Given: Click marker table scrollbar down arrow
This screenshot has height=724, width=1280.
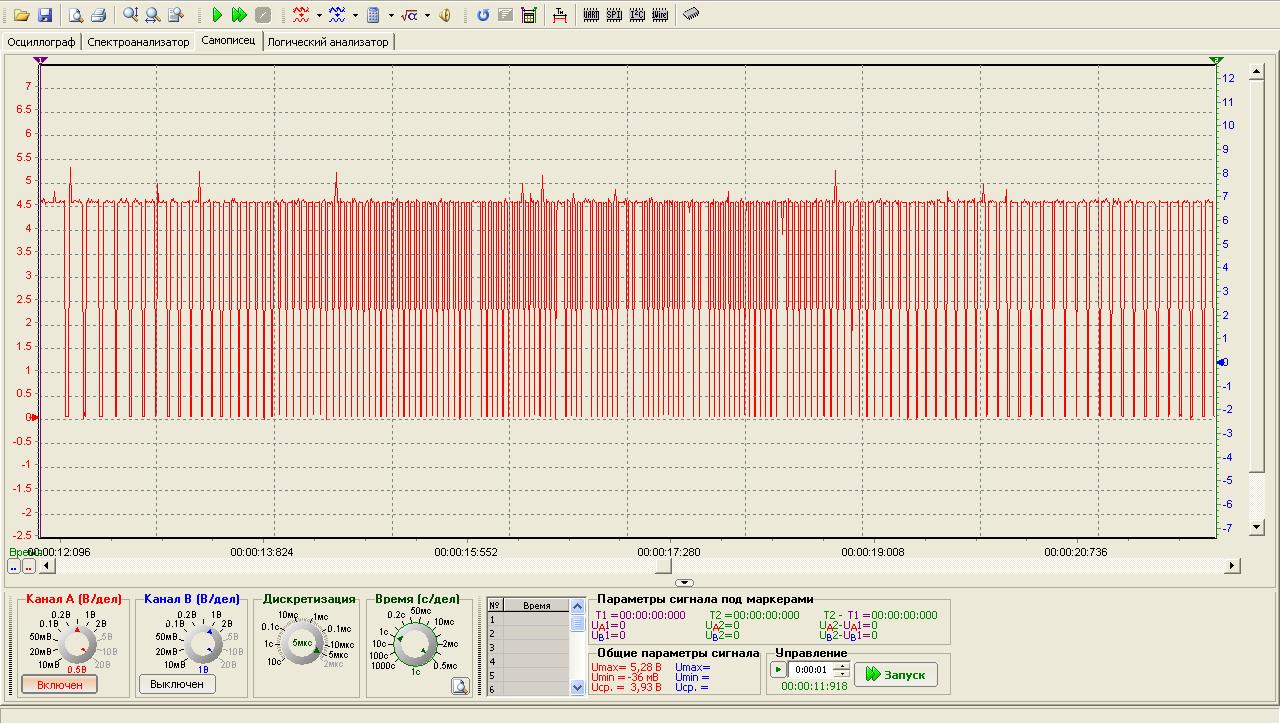Looking at the screenshot, I should [x=577, y=687].
